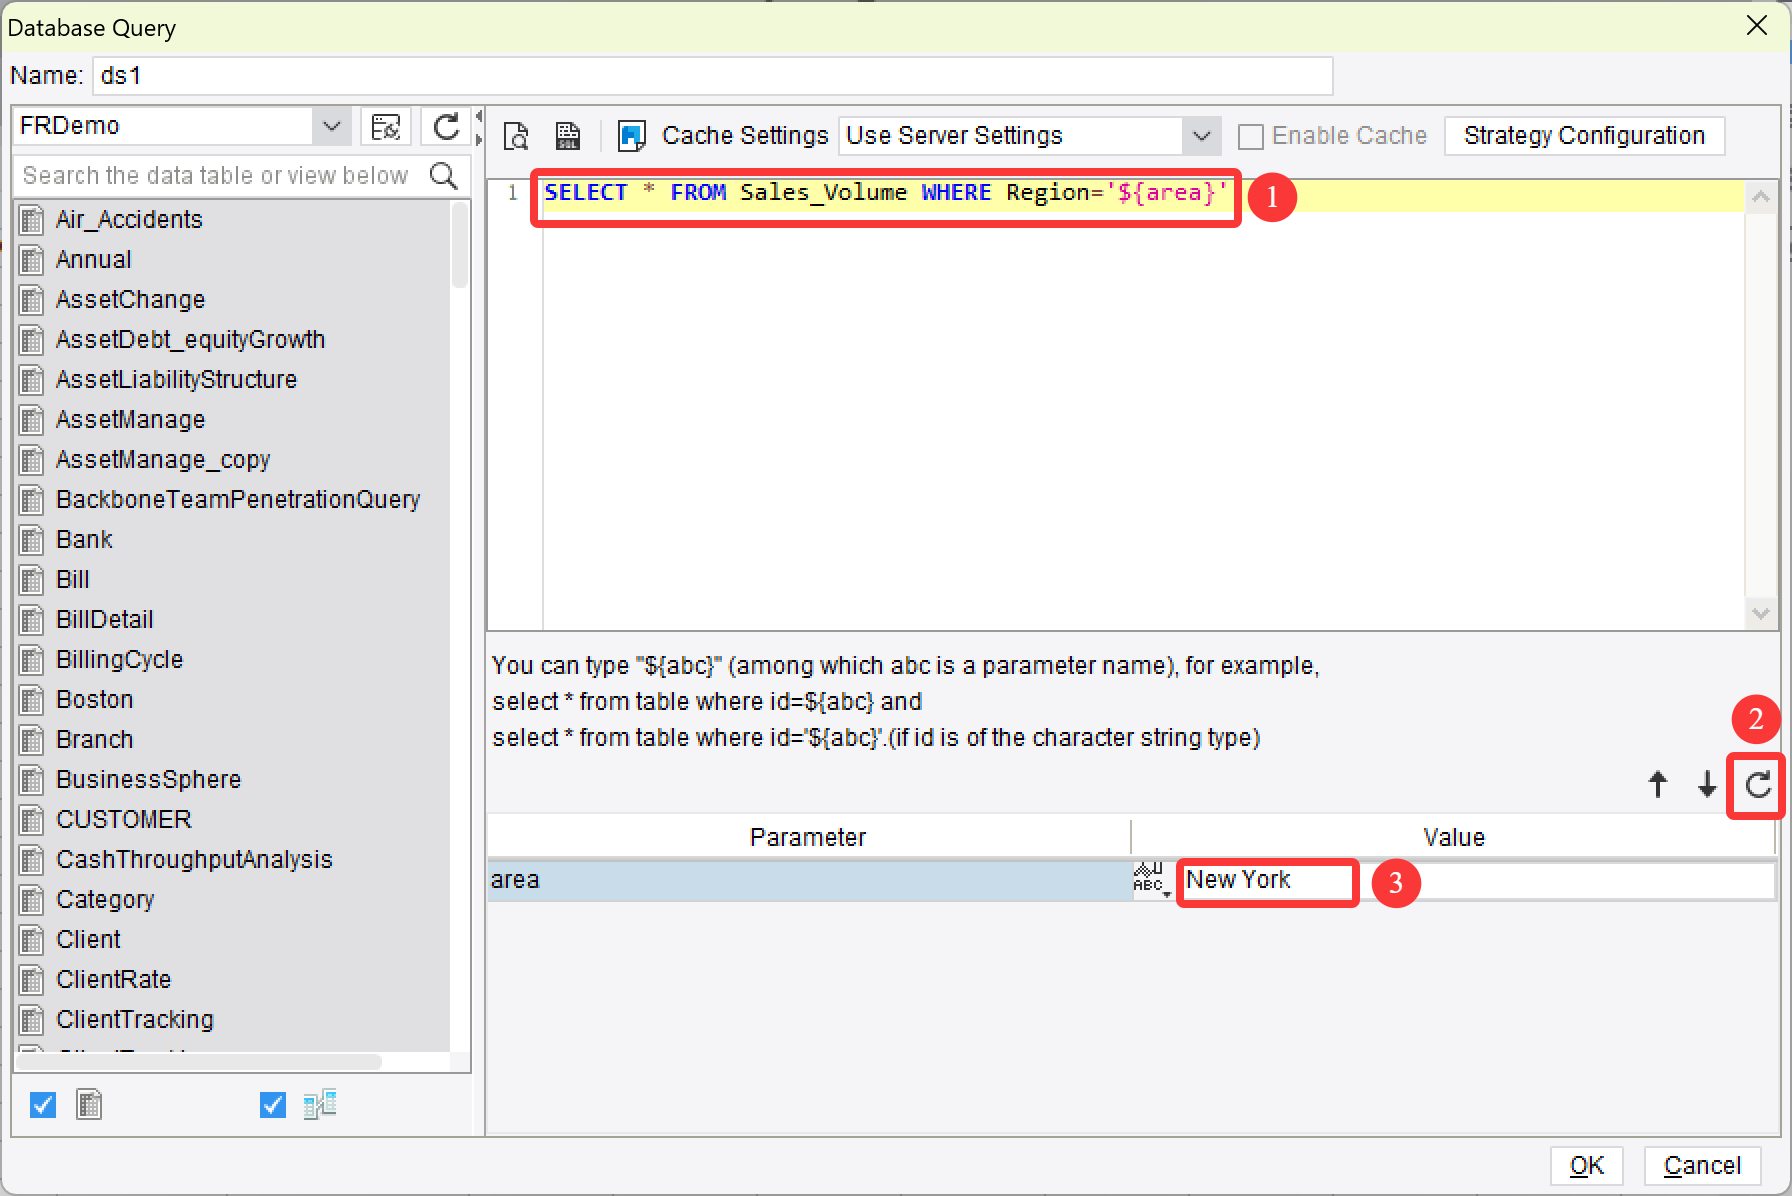Open the Strategy Configuration dialog

(x=1584, y=135)
